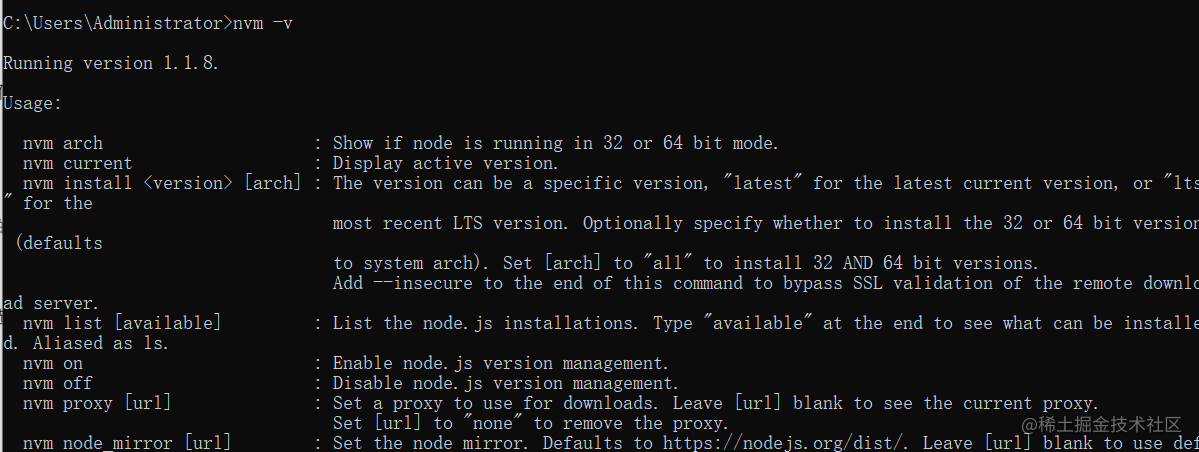Click 'nvm install <version> [arch]' command
1199x452 pixels.
[162, 183]
